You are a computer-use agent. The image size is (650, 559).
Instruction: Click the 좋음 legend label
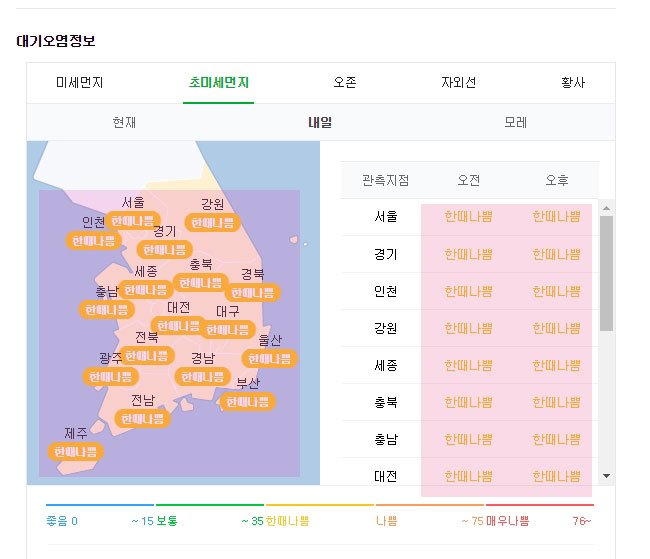tap(57, 521)
